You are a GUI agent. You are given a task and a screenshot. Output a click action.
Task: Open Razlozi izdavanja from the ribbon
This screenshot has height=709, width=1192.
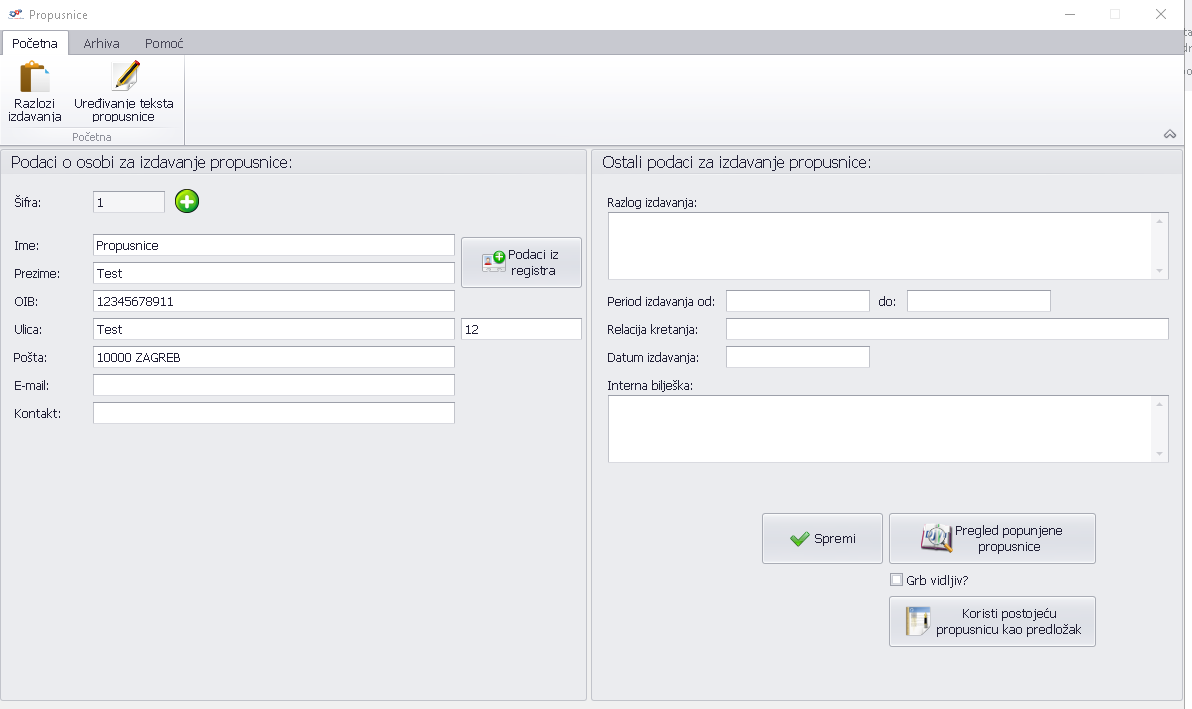click(35, 91)
